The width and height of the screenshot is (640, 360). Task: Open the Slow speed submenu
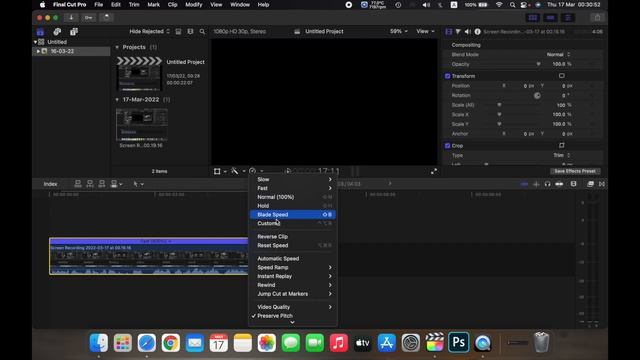293,180
